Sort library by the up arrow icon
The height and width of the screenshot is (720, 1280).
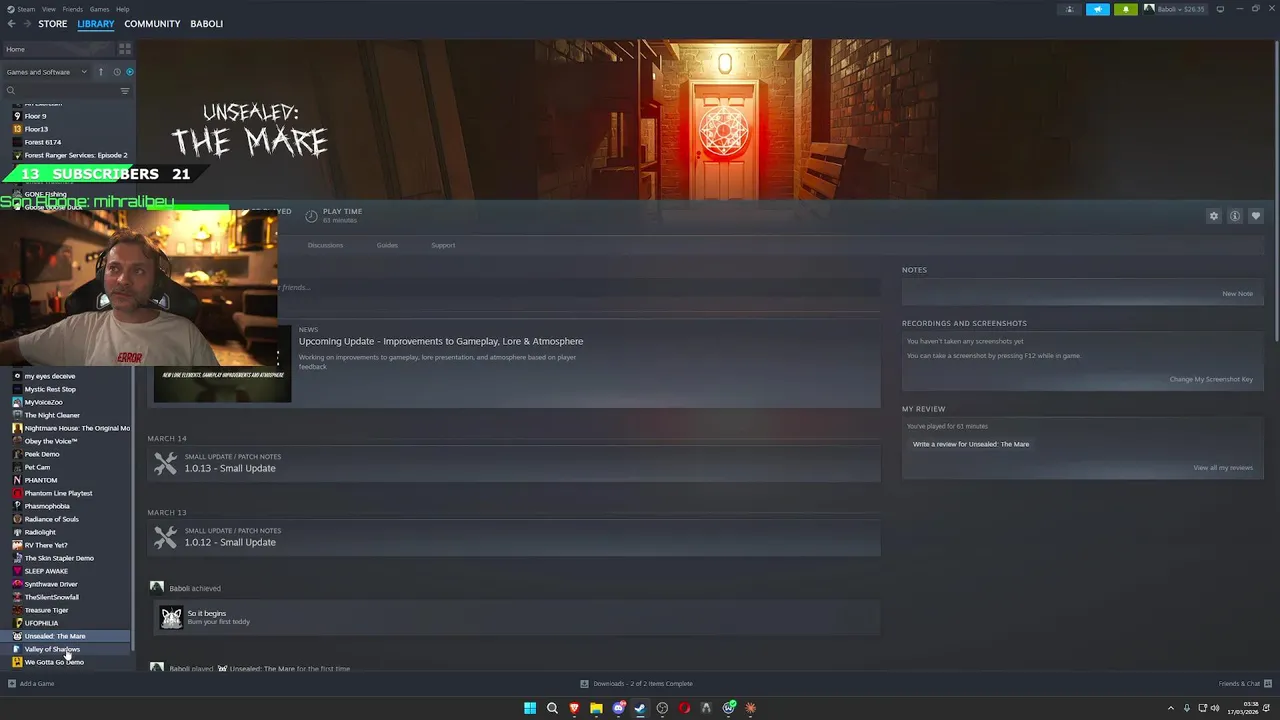tap(100, 72)
